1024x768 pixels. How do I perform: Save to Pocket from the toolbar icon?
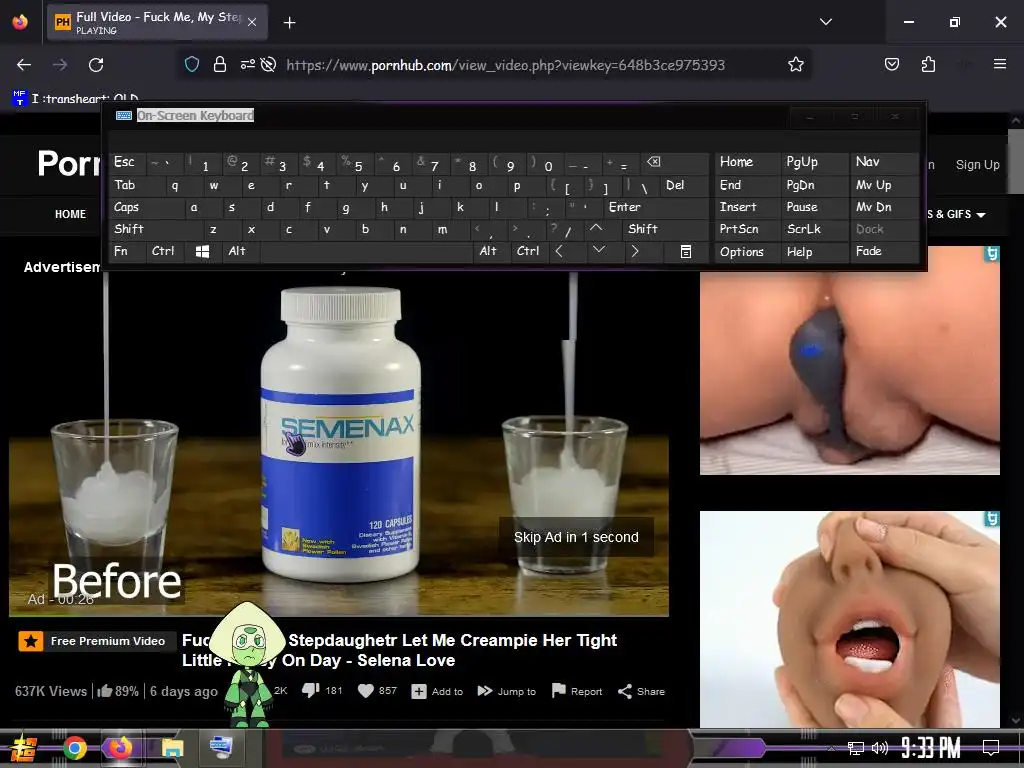point(891,64)
